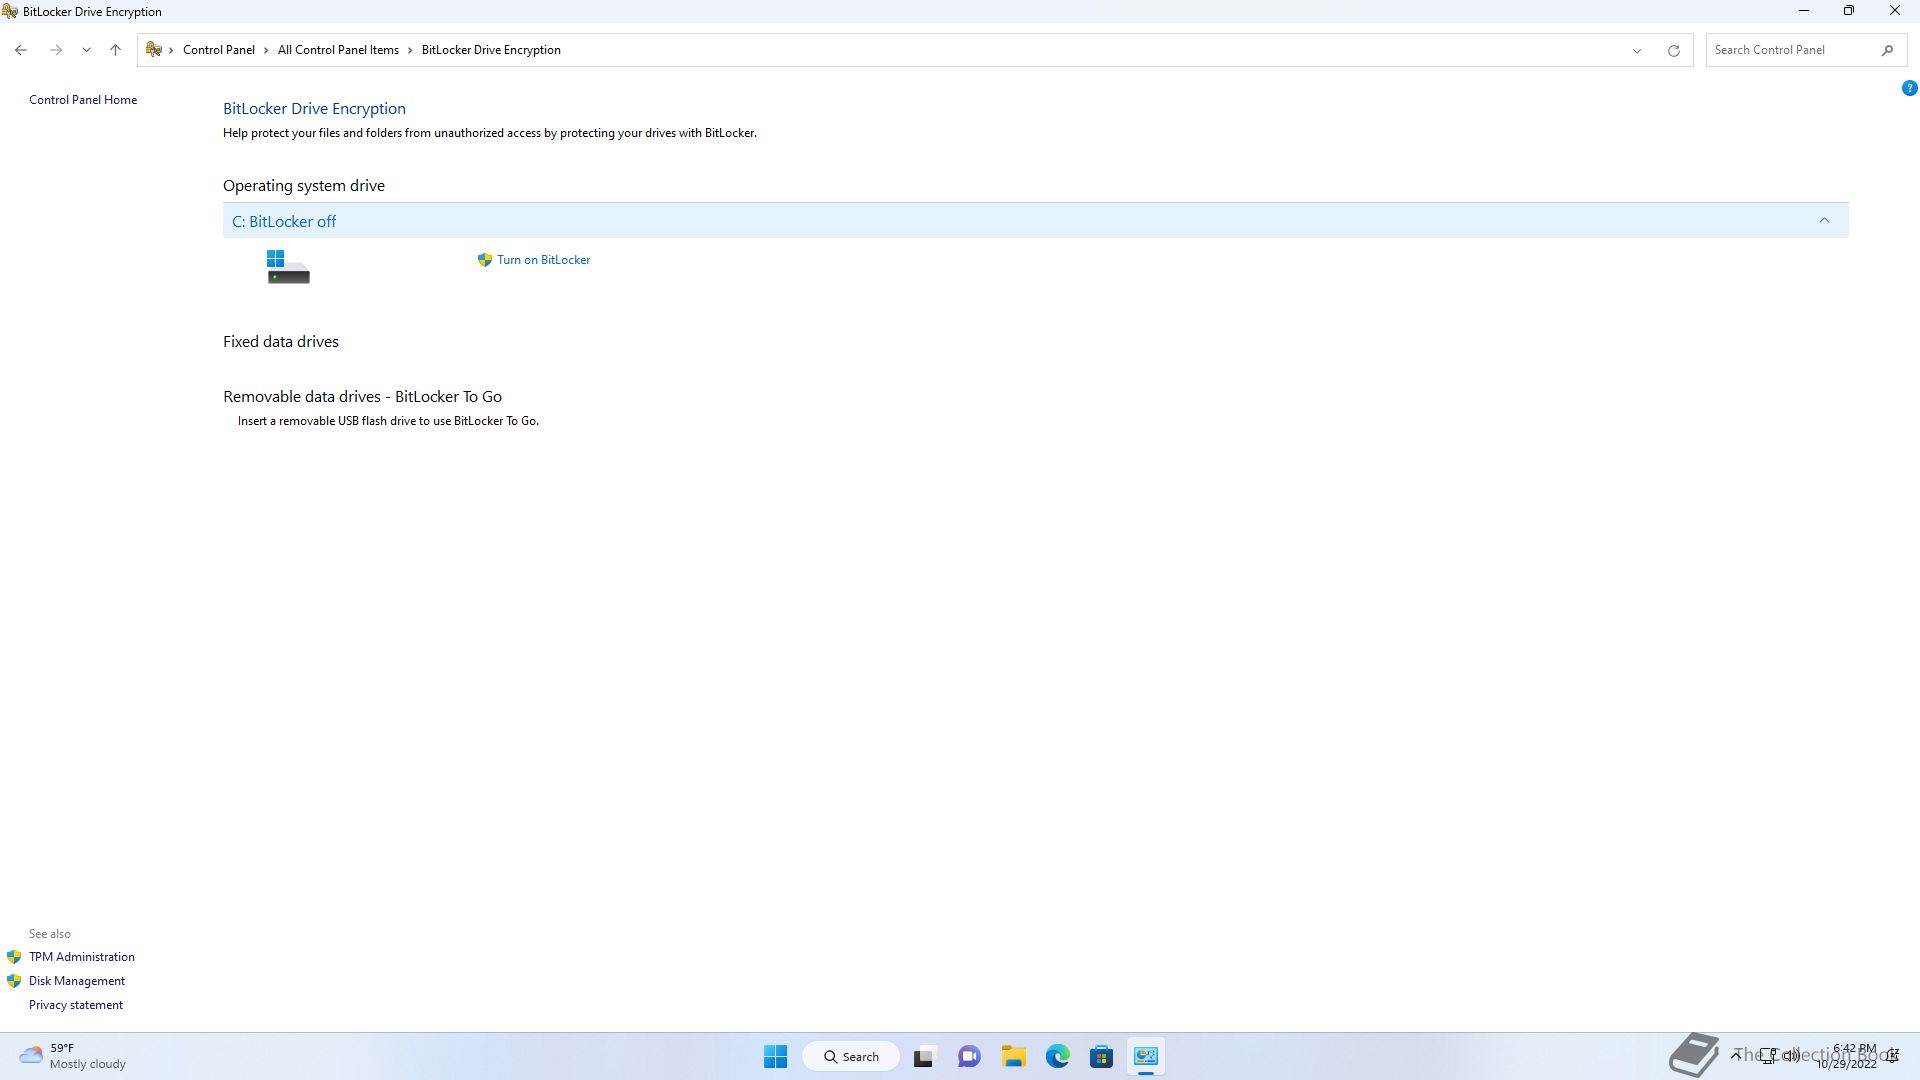Click Control Panel taskbar icon
The width and height of the screenshot is (1920, 1080).
(1146, 1056)
